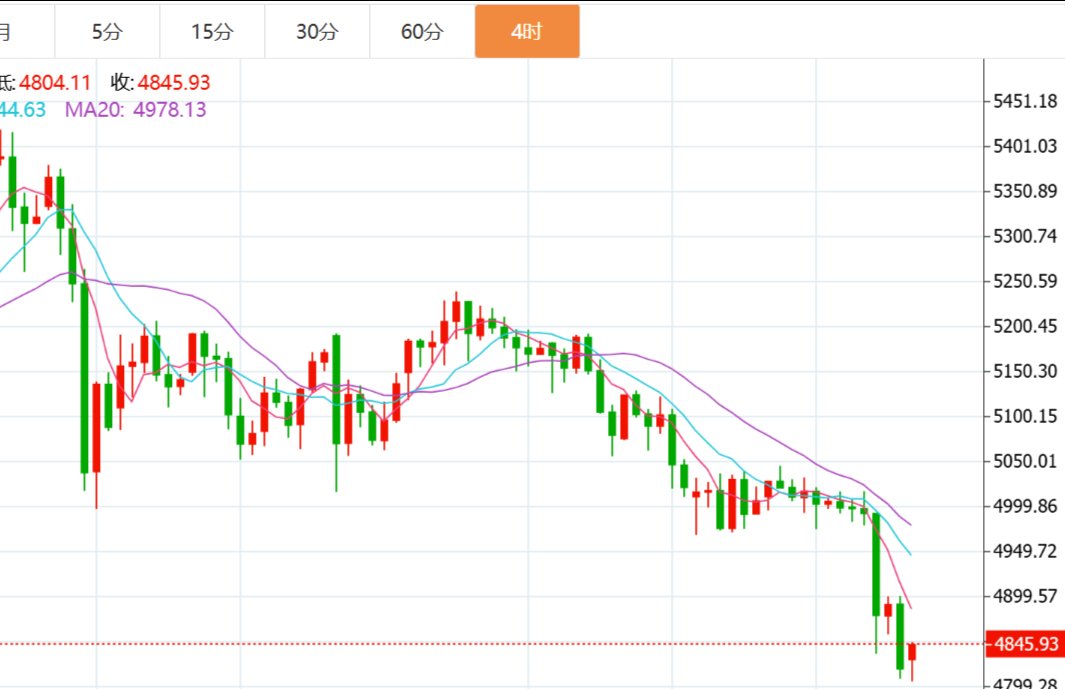The image size is (1065, 689).
Task: Click the red 4845.93 current price tag
Action: coord(1025,644)
